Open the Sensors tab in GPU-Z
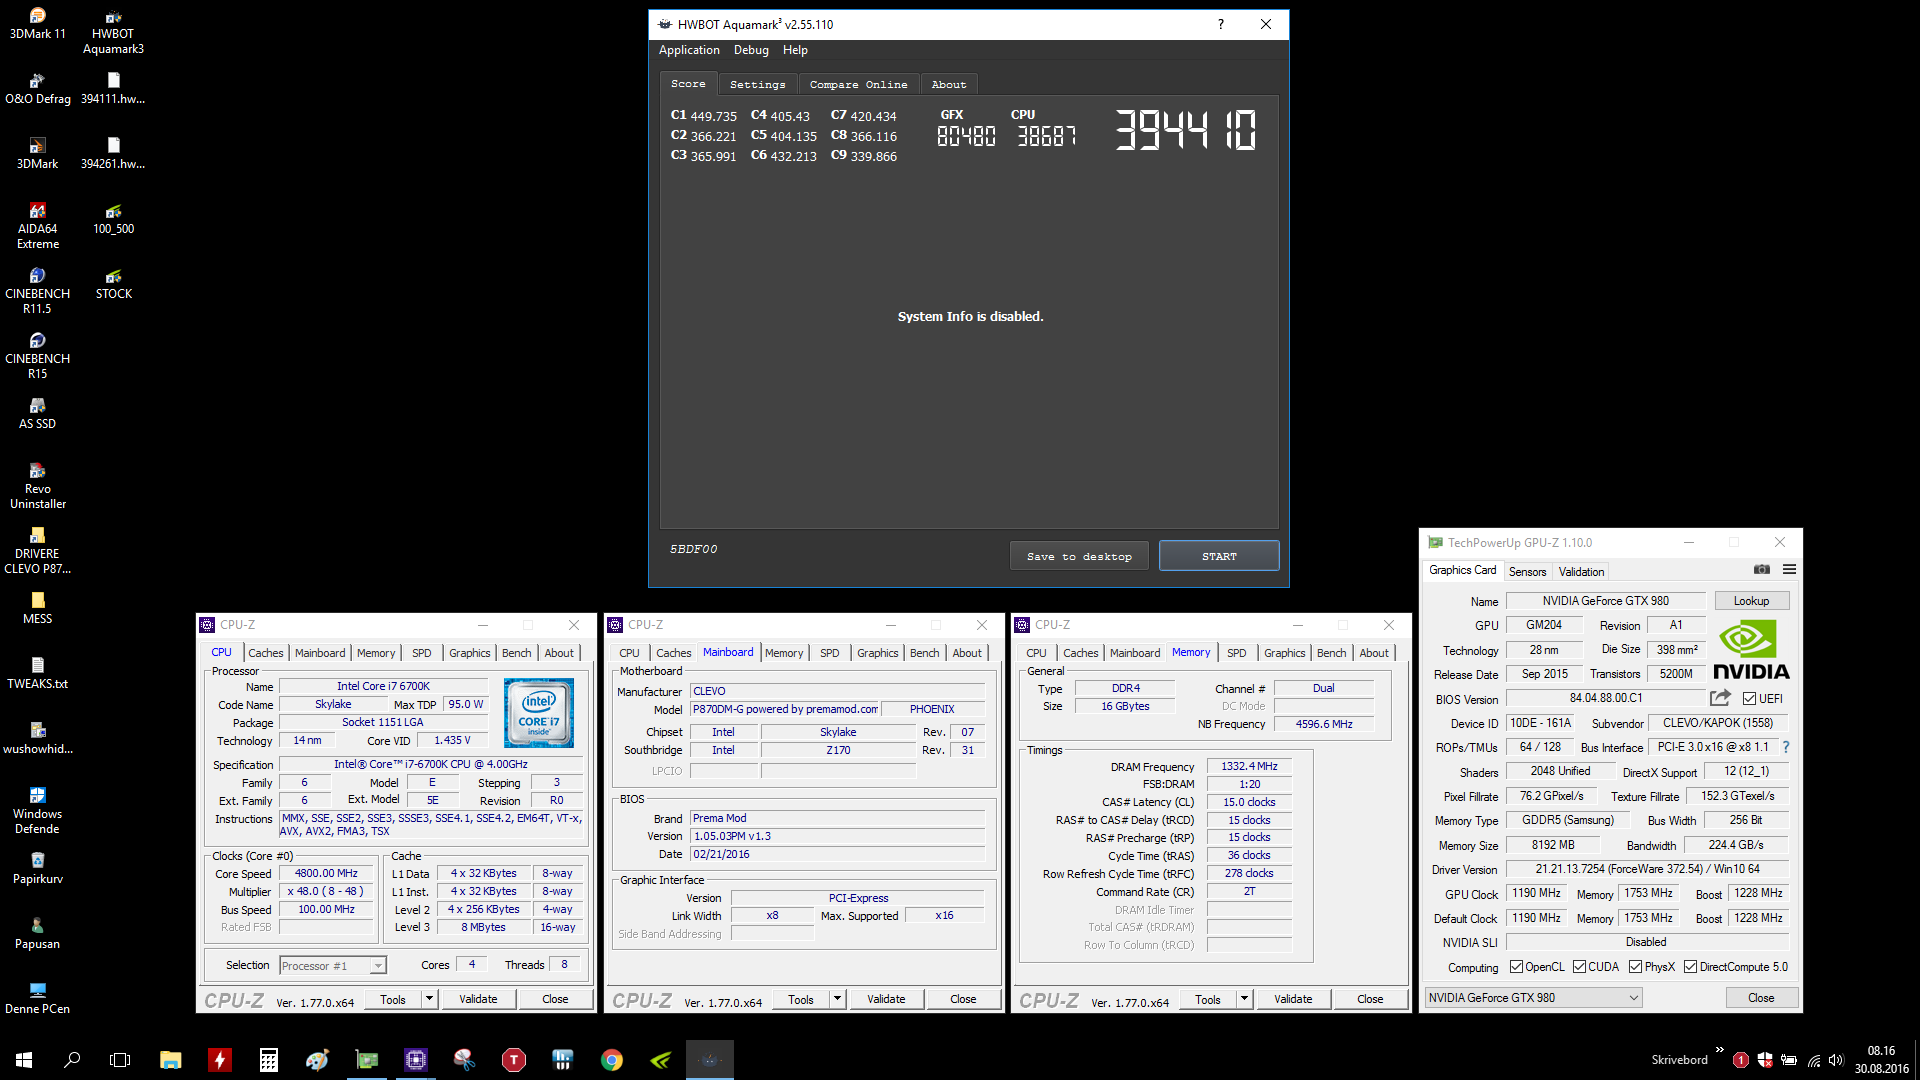The image size is (1920, 1080). (x=1527, y=572)
